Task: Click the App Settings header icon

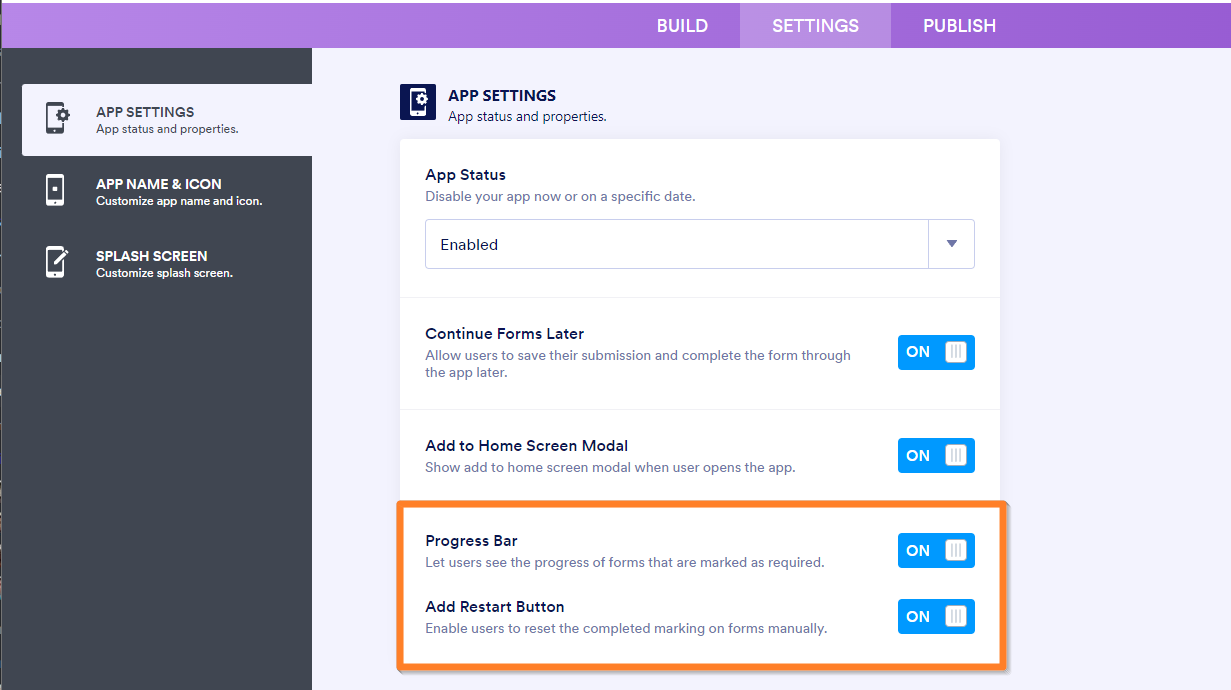Action: click(x=418, y=102)
